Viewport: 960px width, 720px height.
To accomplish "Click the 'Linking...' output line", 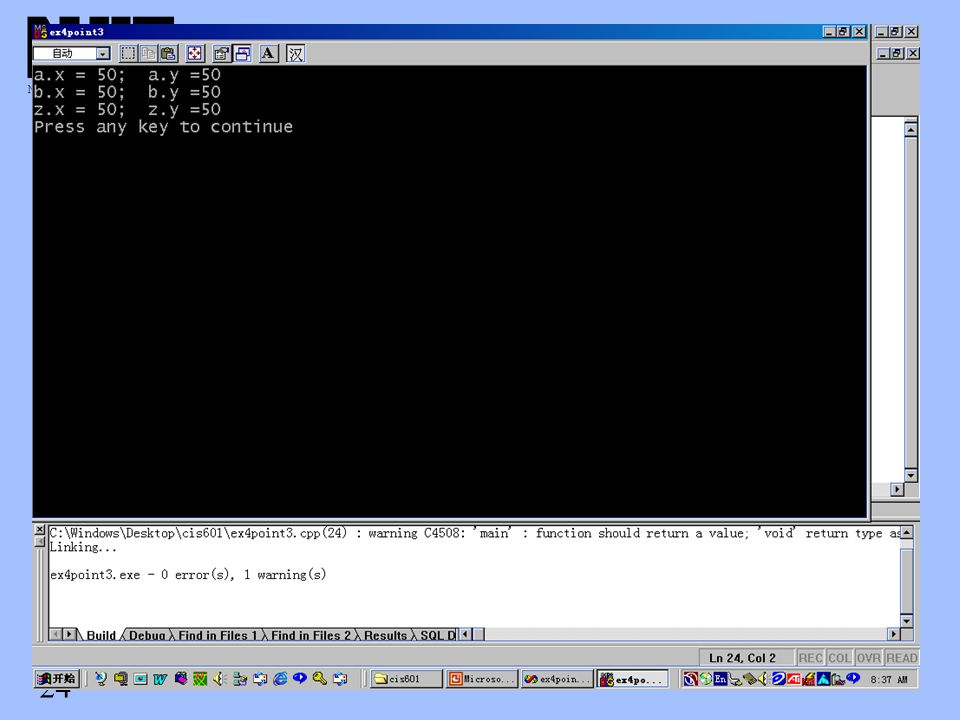I will 83,547.
